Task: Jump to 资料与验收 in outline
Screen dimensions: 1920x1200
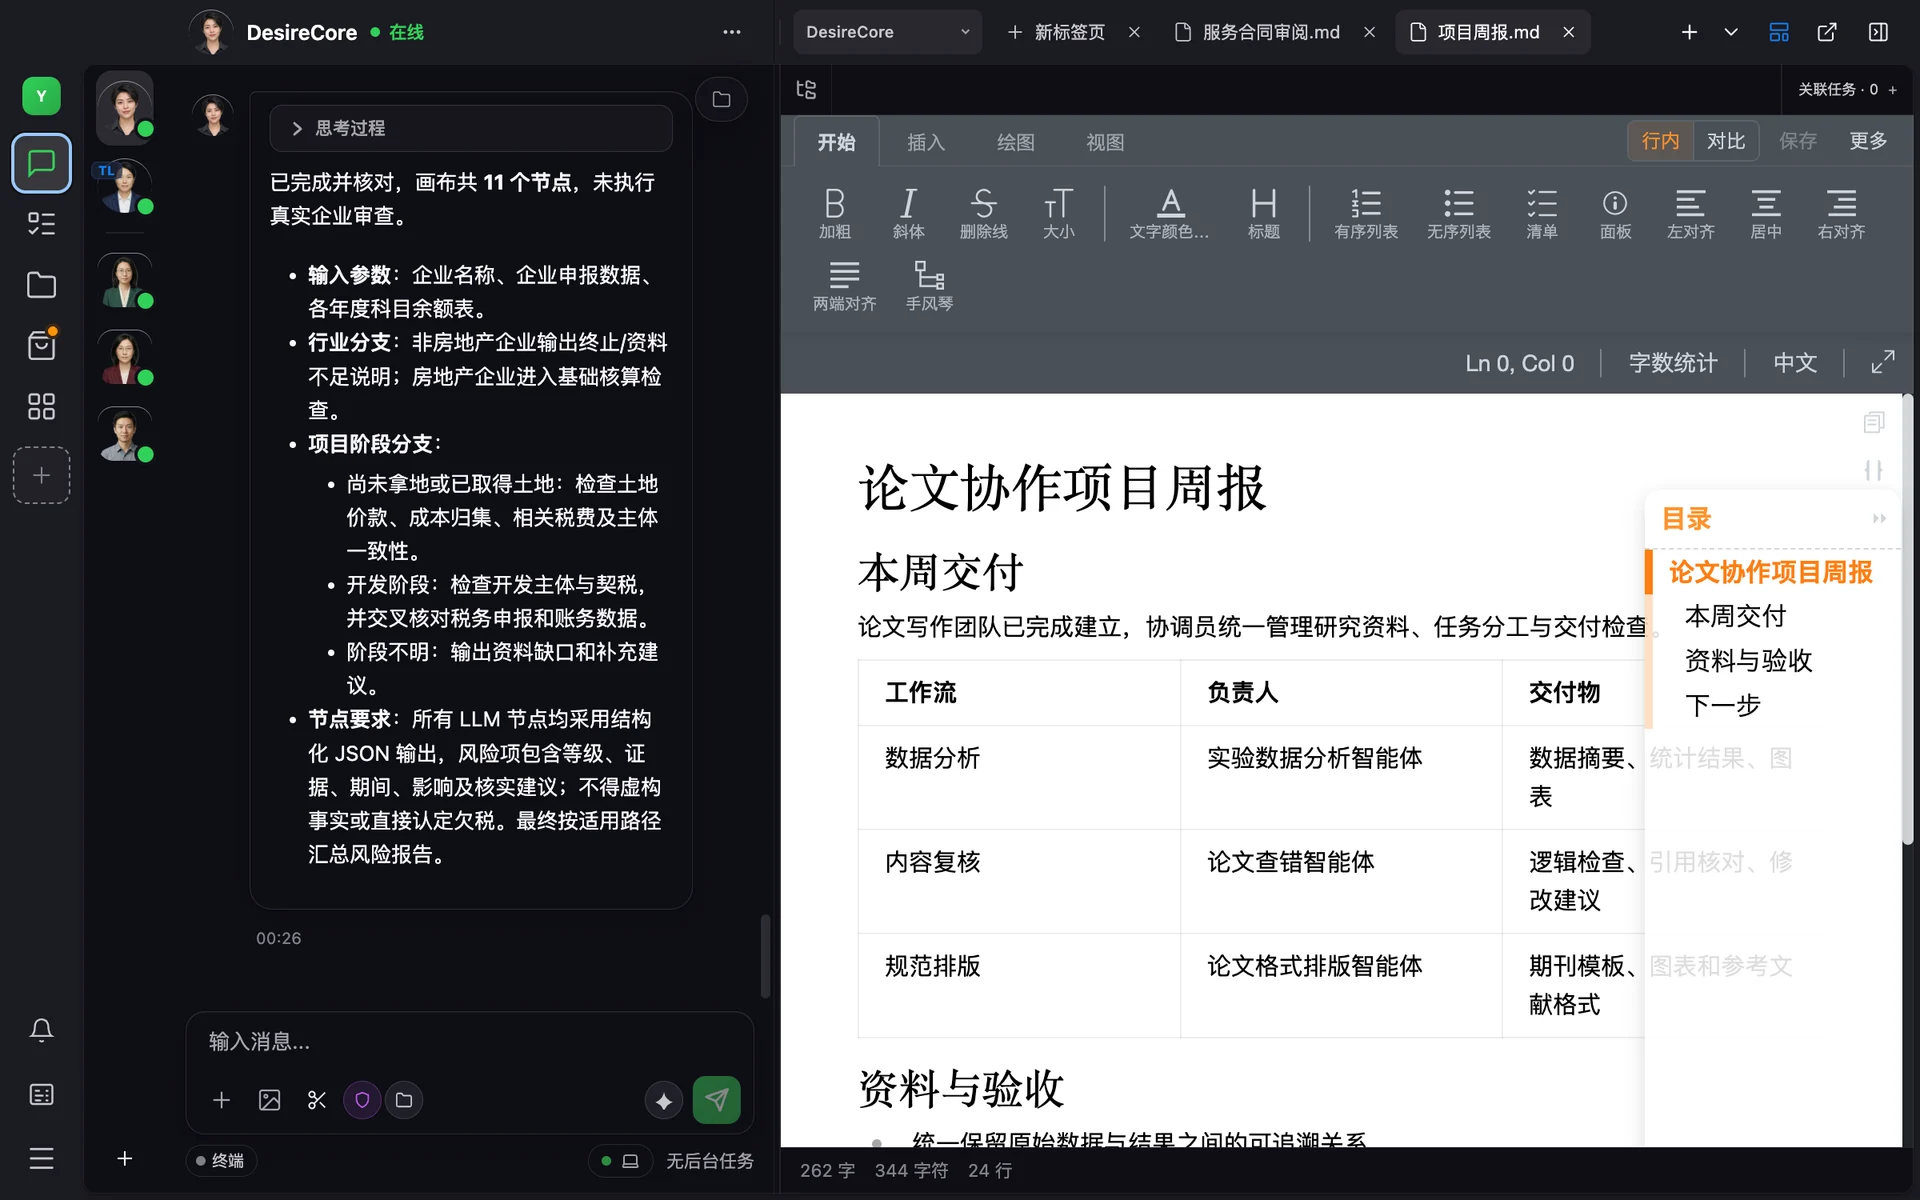Action: [x=1748, y=660]
